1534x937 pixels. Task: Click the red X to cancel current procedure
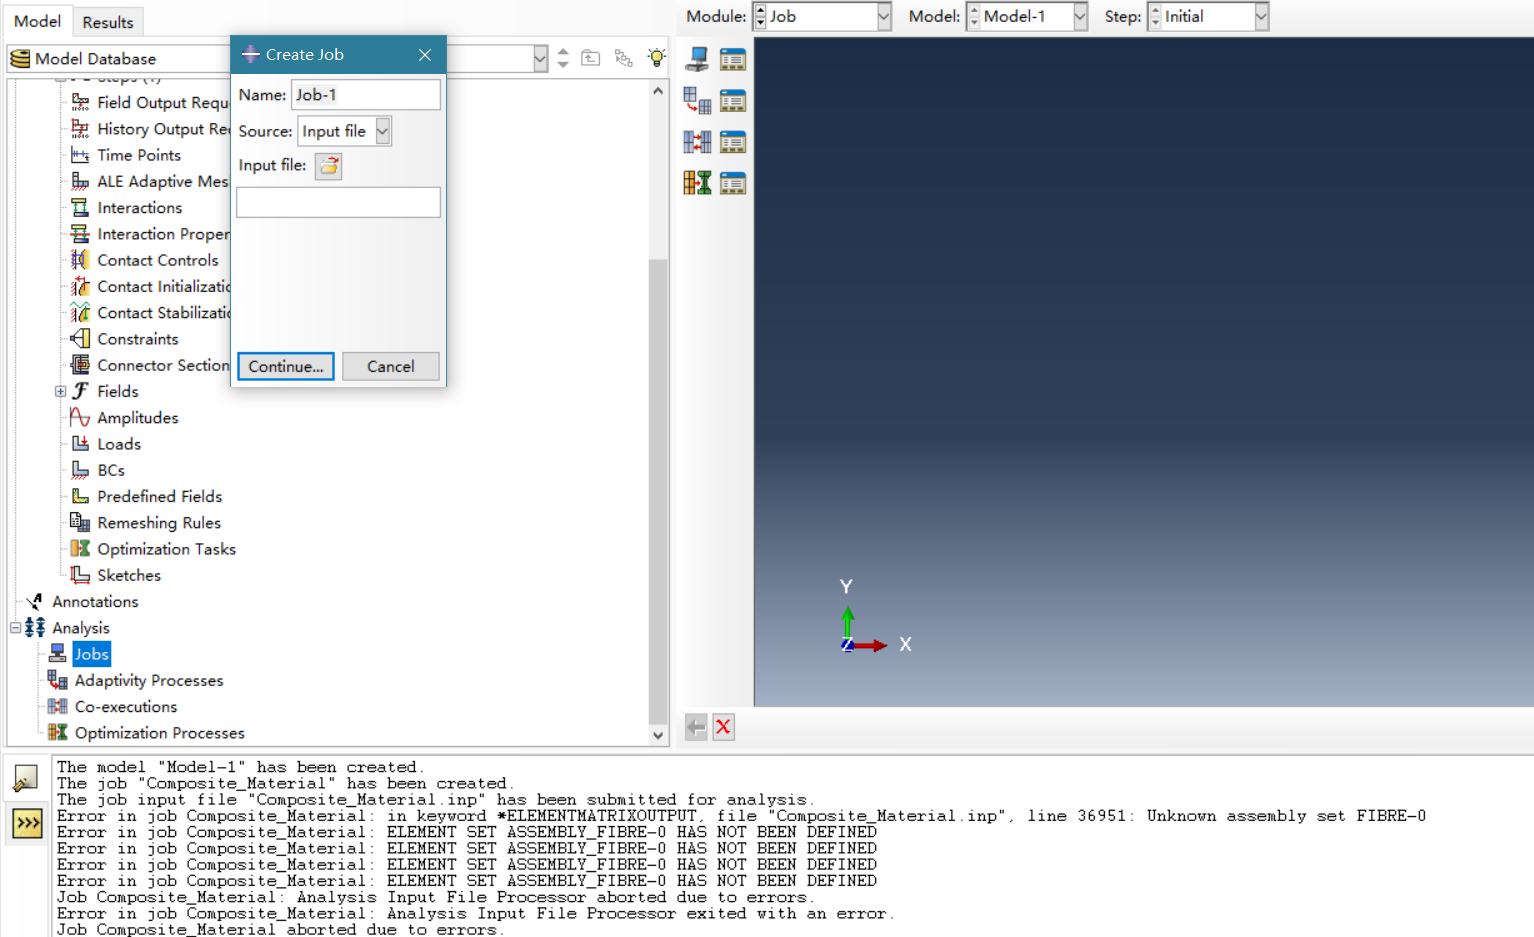click(x=723, y=727)
